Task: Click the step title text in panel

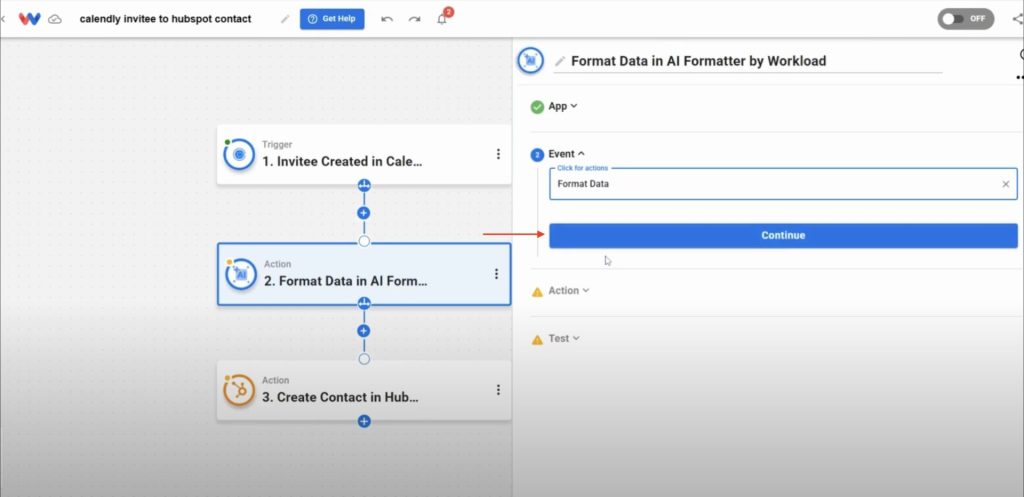Action: [x=698, y=61]
